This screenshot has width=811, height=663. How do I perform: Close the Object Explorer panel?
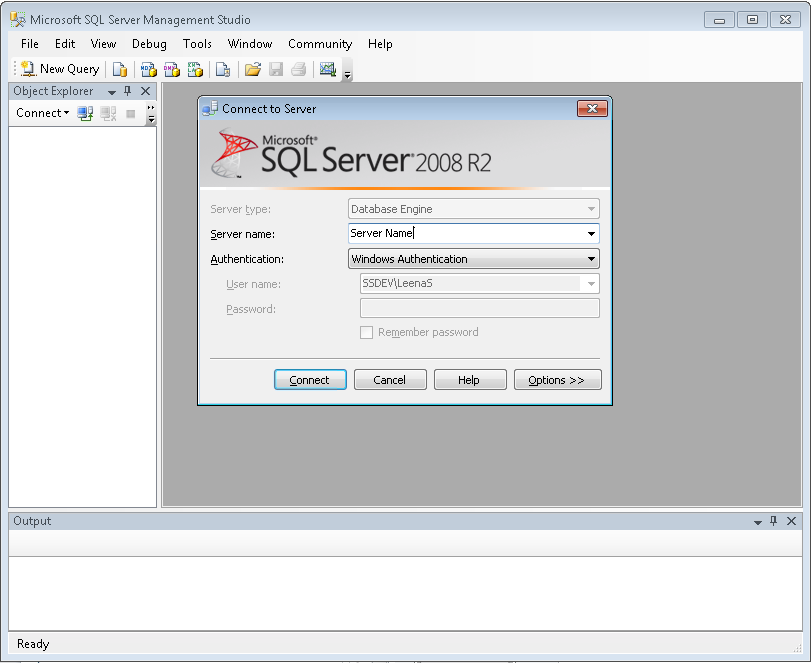[145, 91]
